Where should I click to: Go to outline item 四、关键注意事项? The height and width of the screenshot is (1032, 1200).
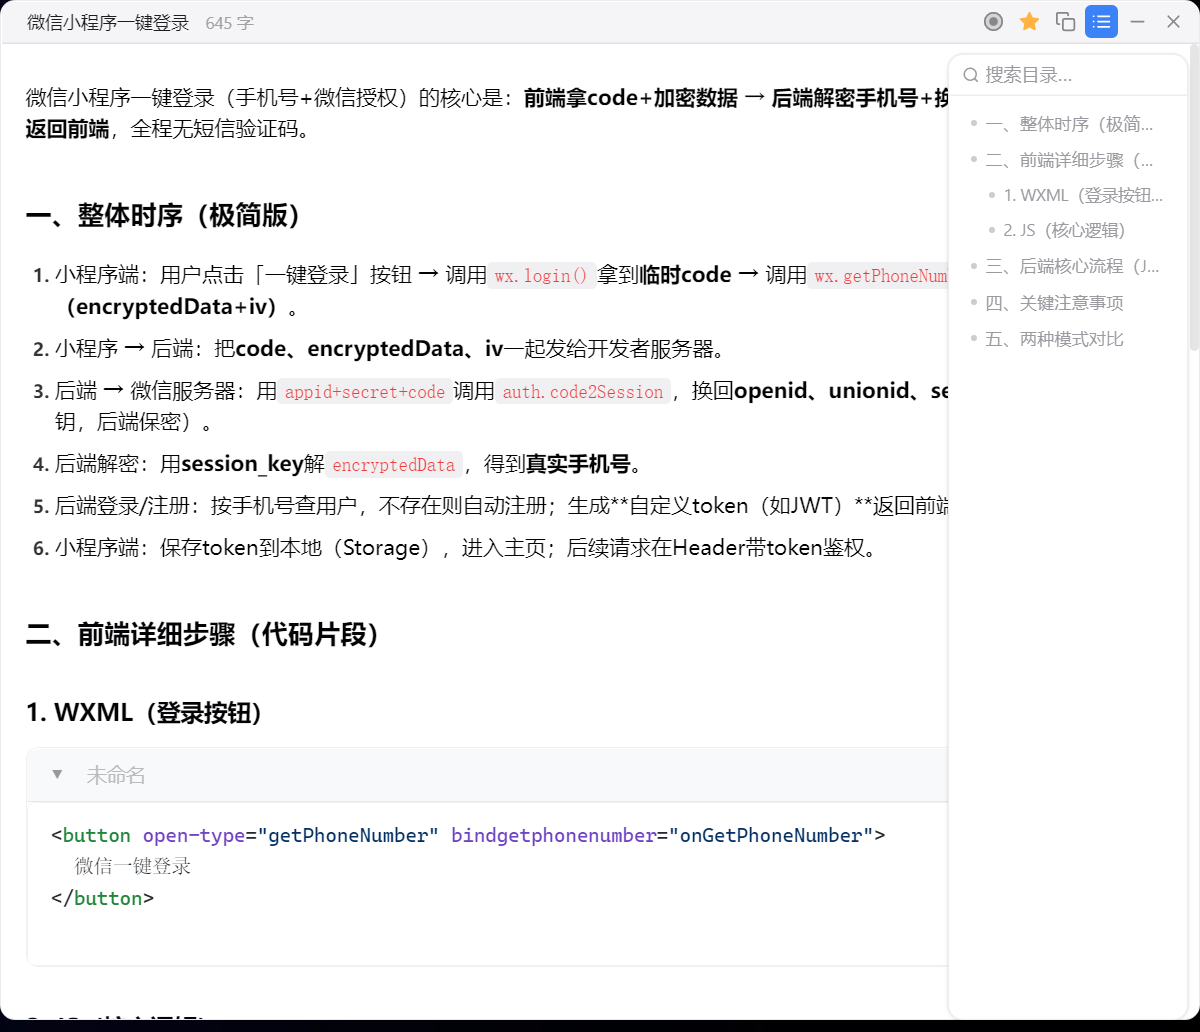coord(1054,302)
